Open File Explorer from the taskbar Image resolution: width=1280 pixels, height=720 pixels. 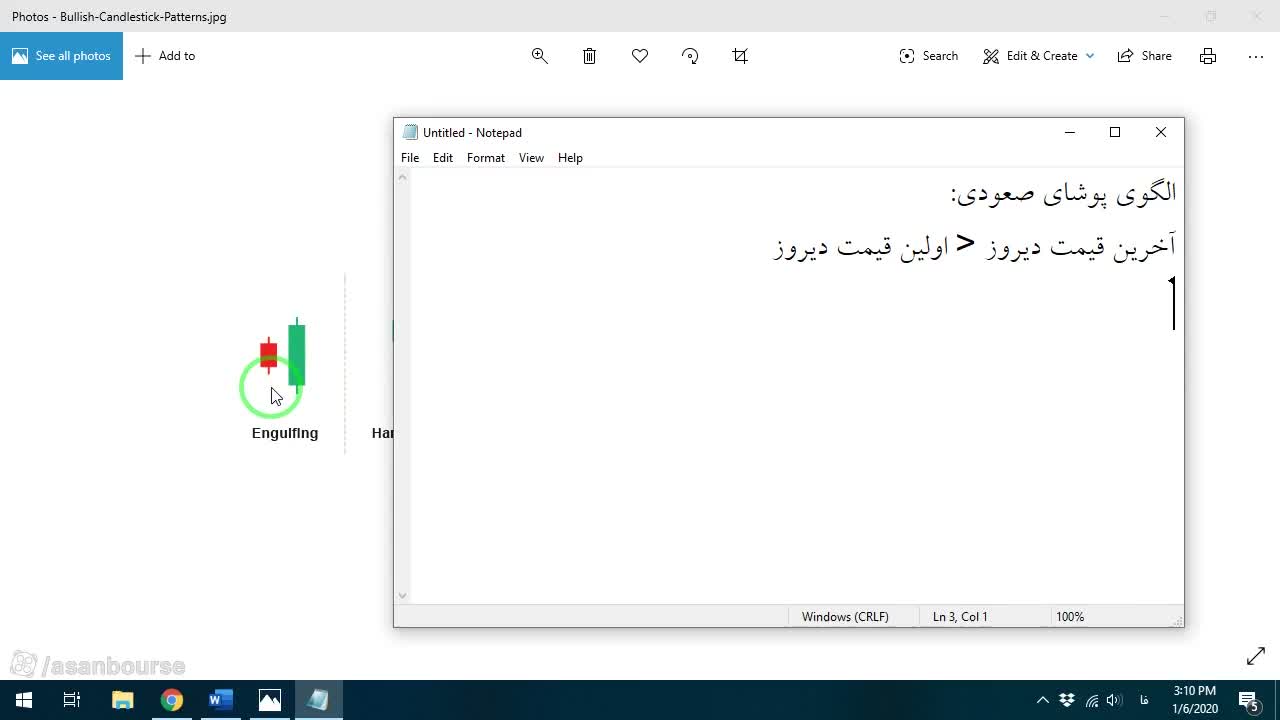(x=122, y=700)
